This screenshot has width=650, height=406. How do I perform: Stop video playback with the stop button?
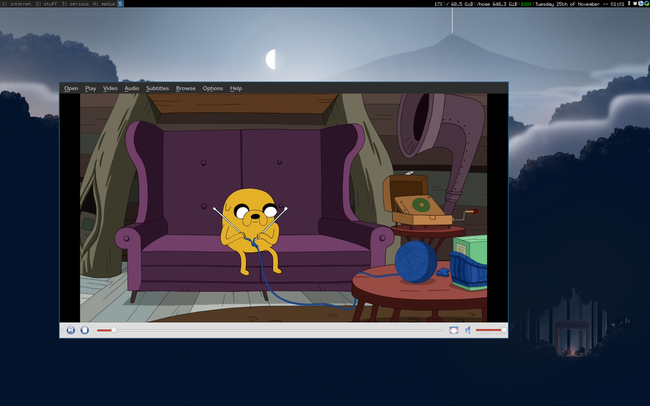pyautogui.click(x=85, y=330)
